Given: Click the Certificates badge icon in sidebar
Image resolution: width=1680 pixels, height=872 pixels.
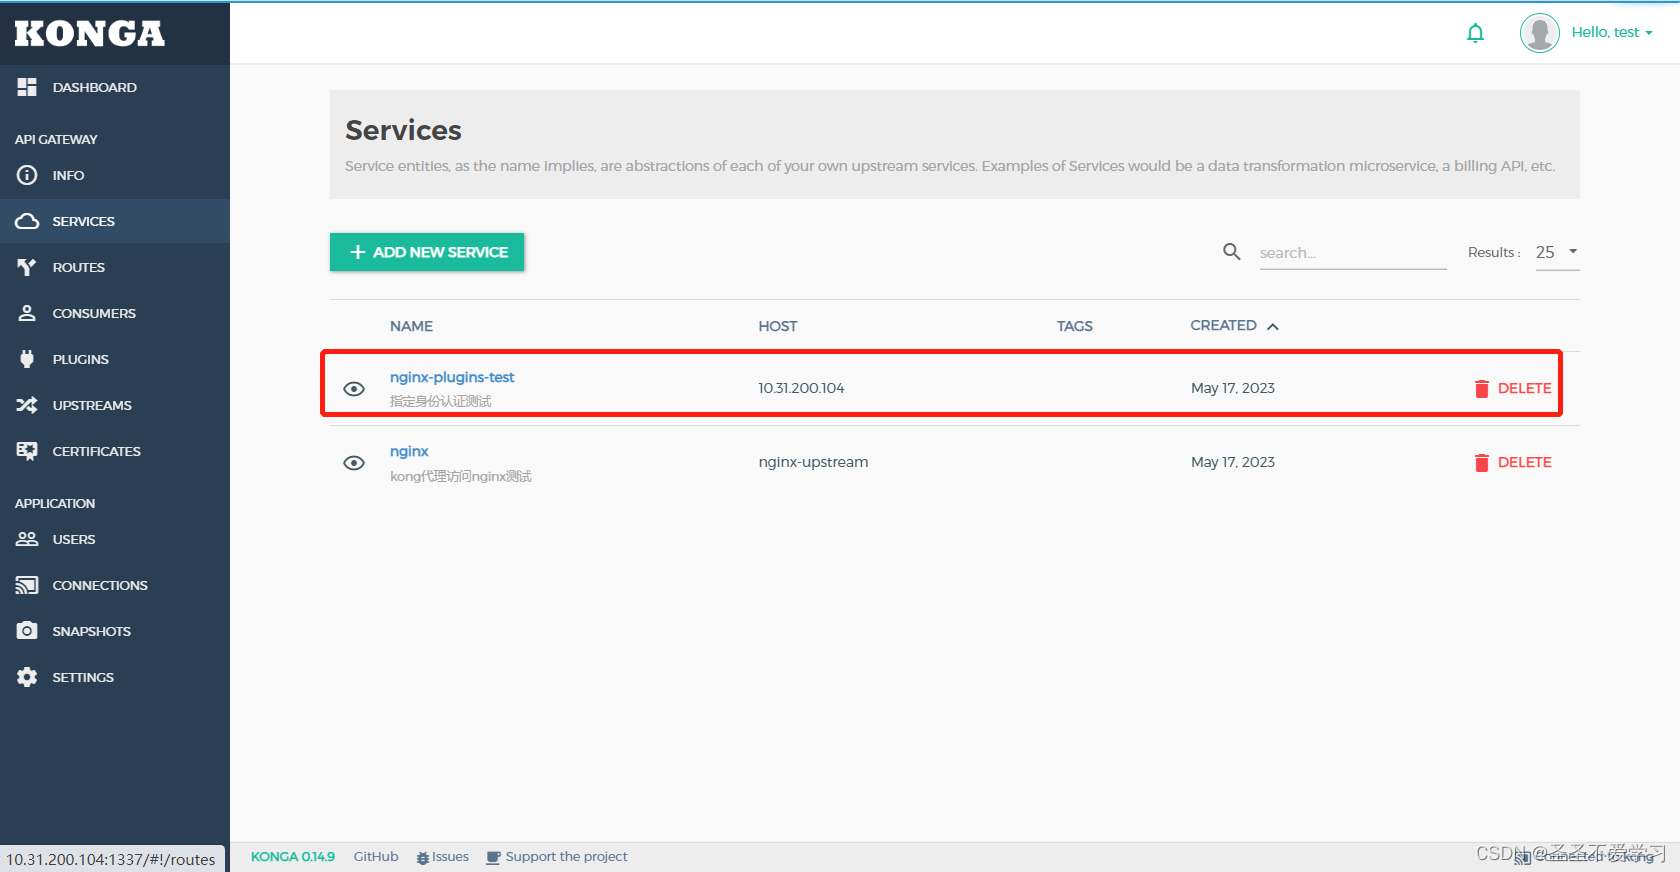Looking at the screenshot, I should (27, 451).
